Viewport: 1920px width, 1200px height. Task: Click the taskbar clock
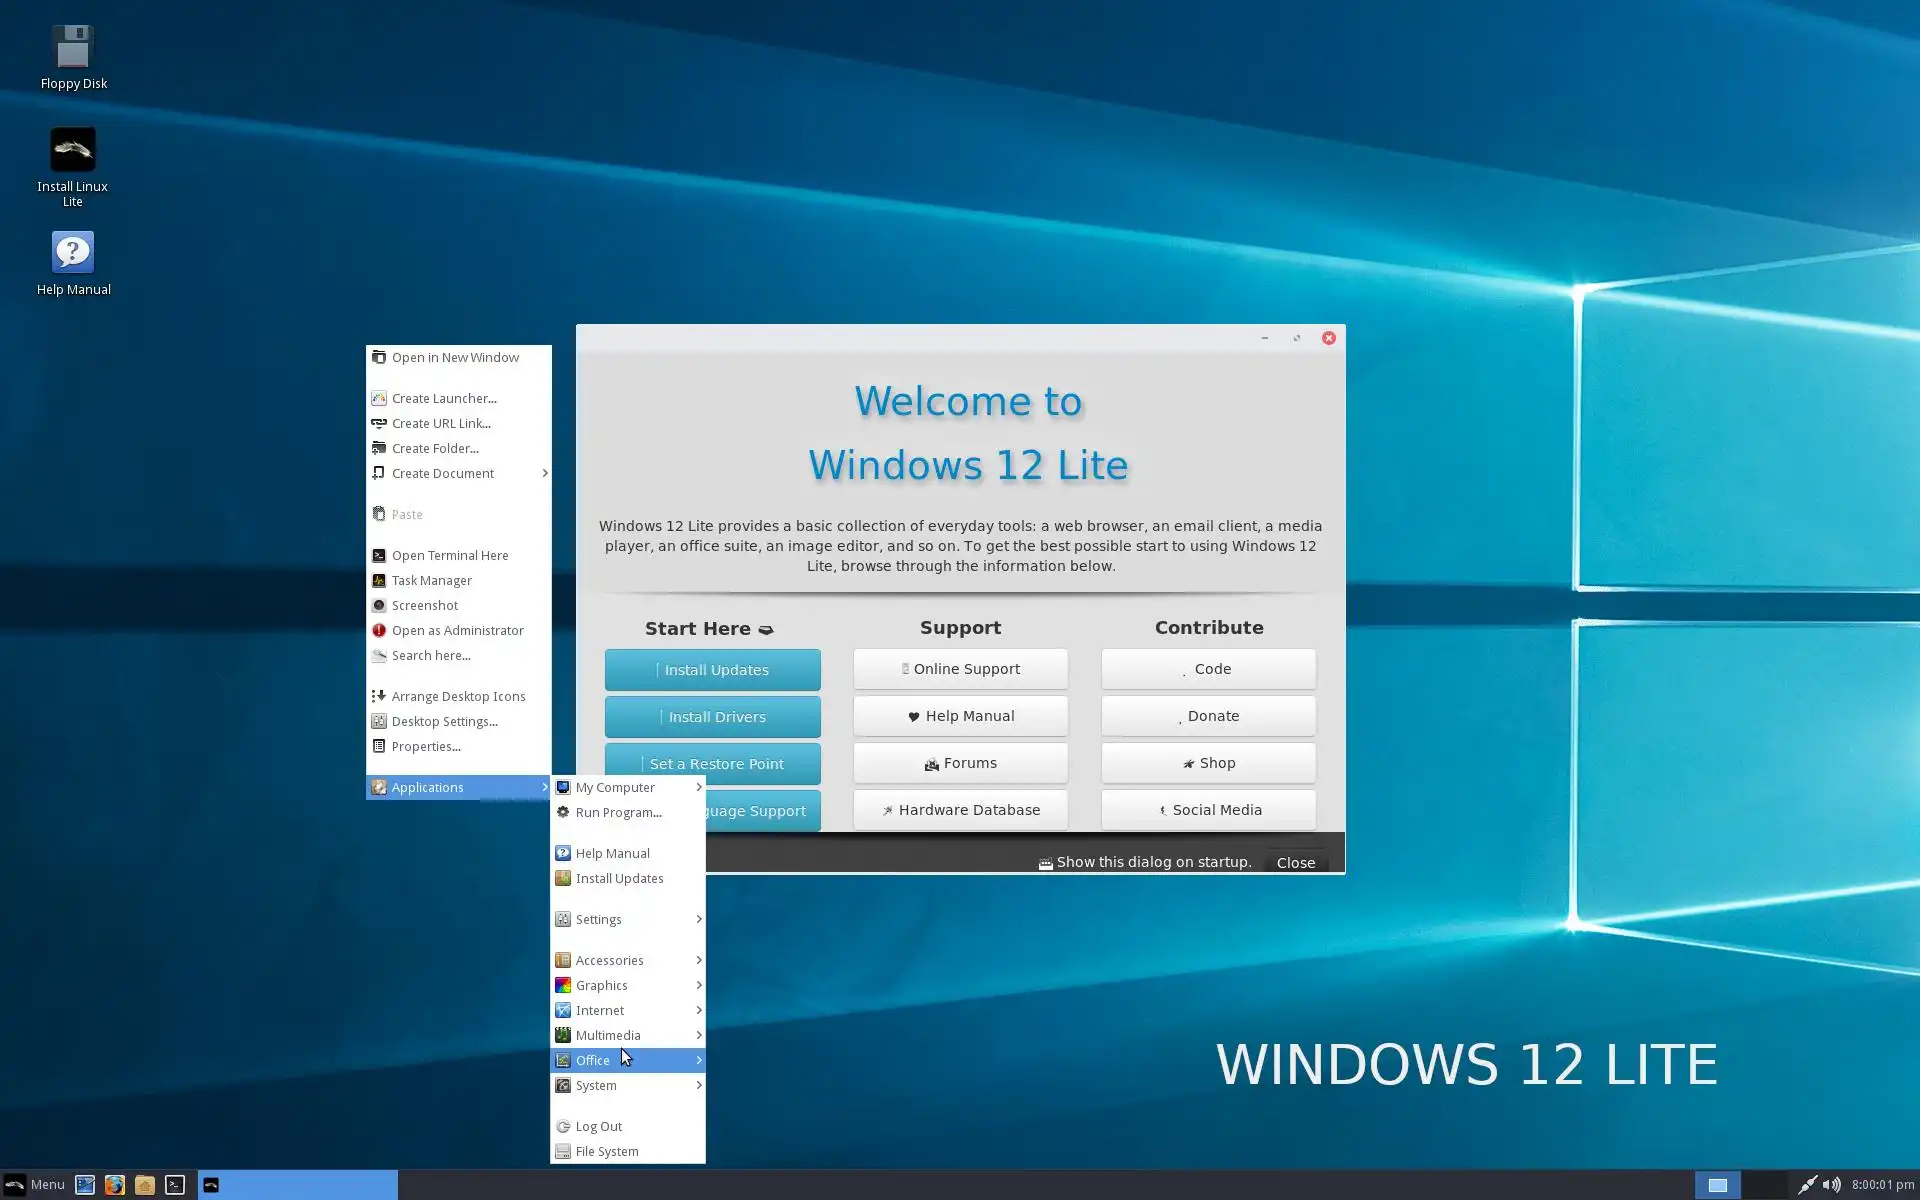tap(1882, 1185)
